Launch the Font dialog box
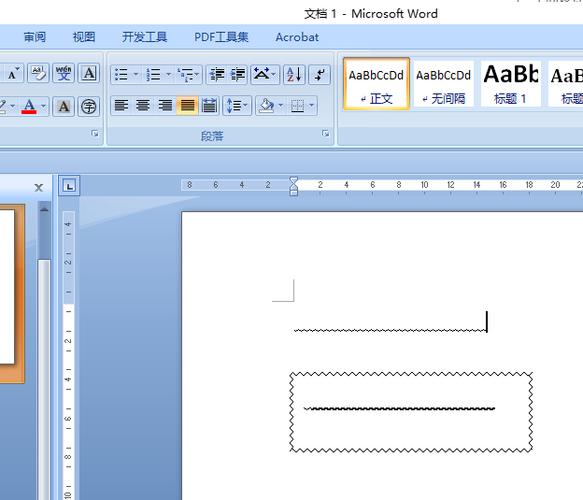The image size is (583, 500). pos(95,133)
